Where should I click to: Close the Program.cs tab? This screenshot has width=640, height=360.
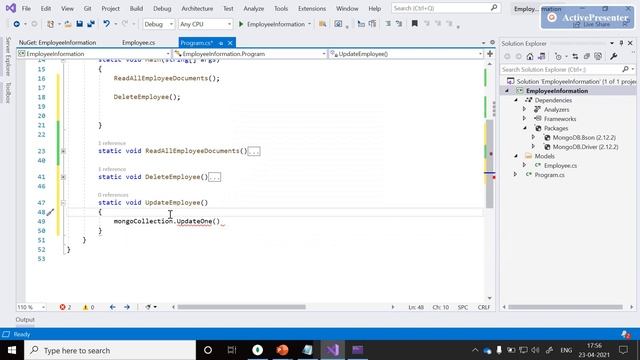[230, 43]
